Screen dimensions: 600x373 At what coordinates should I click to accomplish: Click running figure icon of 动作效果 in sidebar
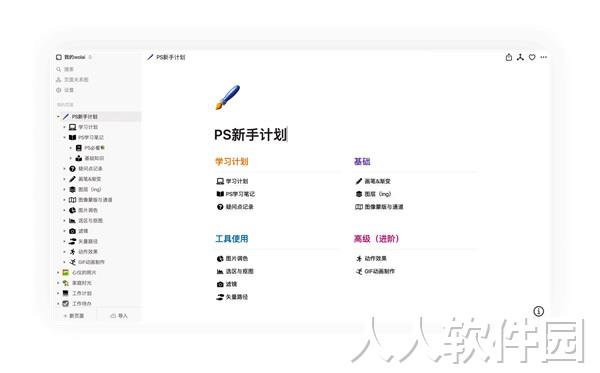(72, 252)
